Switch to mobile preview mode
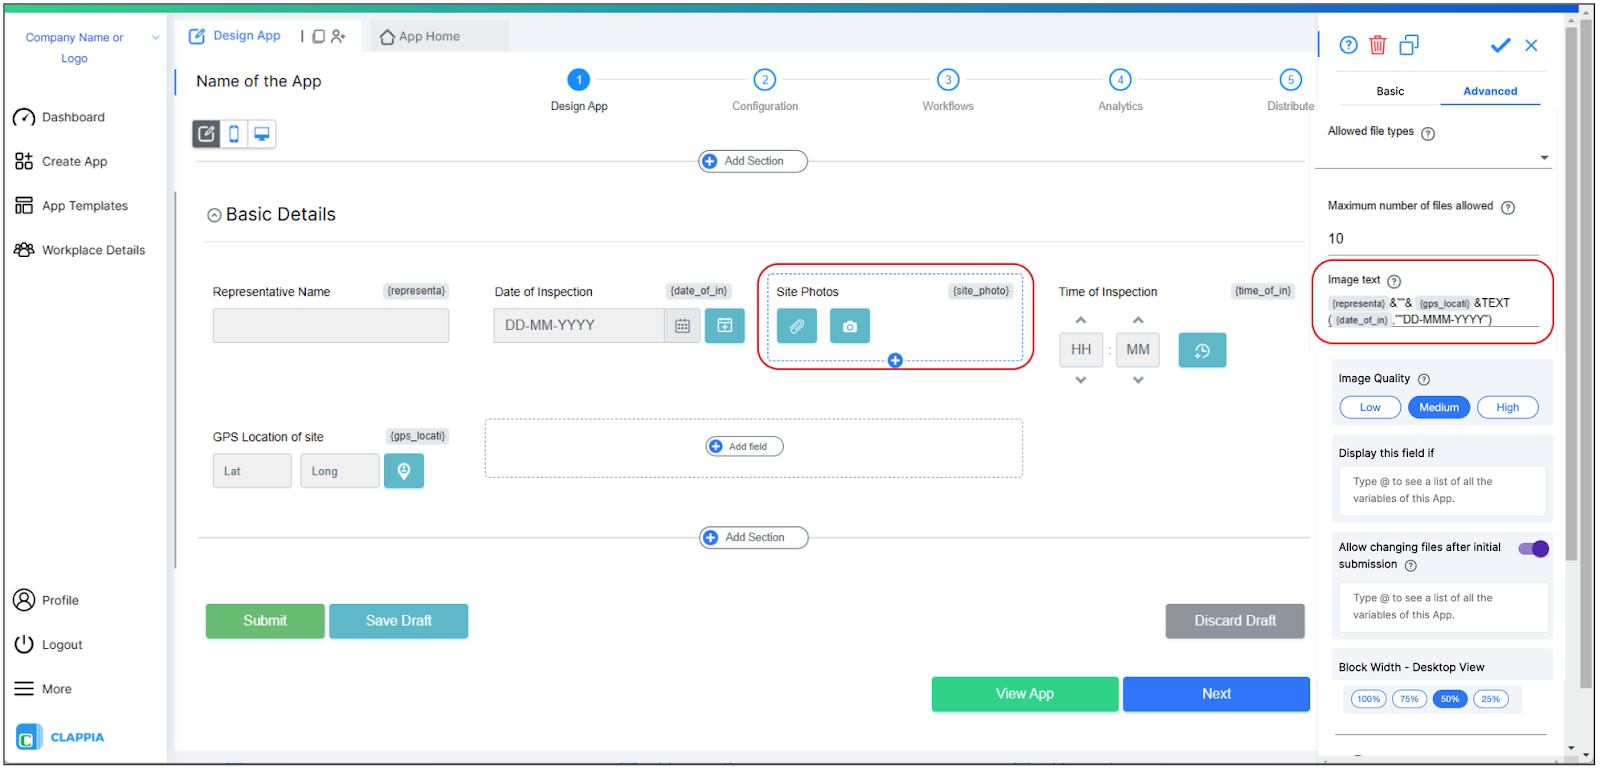 pos(234,134)
